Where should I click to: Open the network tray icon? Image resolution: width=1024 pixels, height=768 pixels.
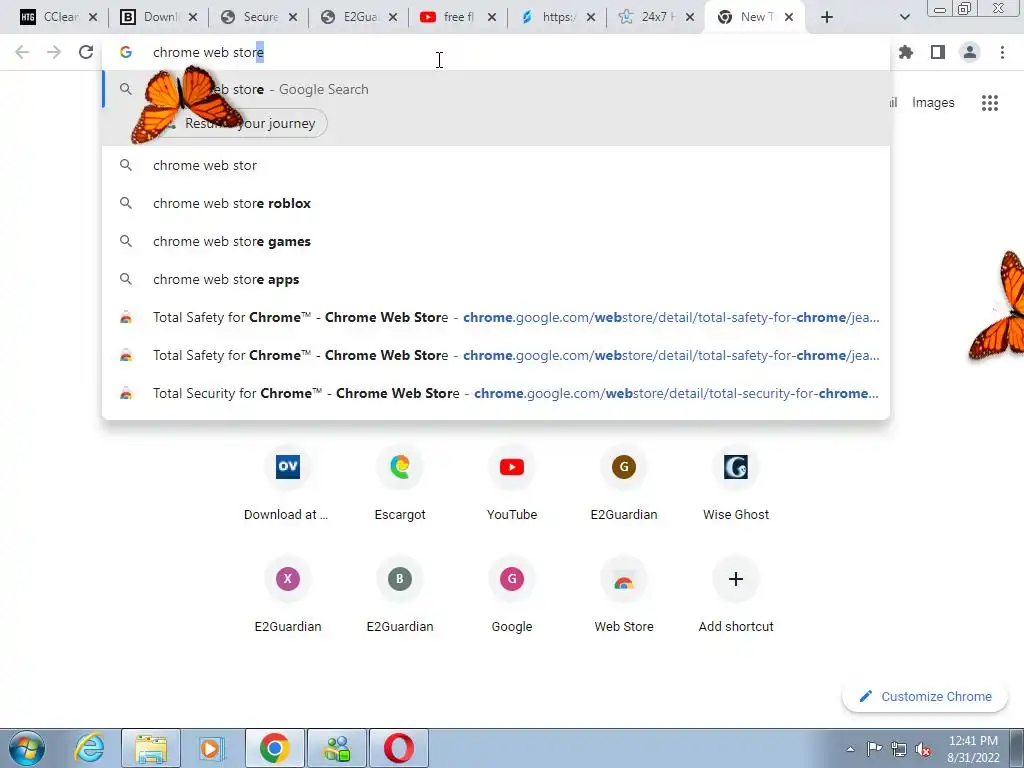click(899, 749)
